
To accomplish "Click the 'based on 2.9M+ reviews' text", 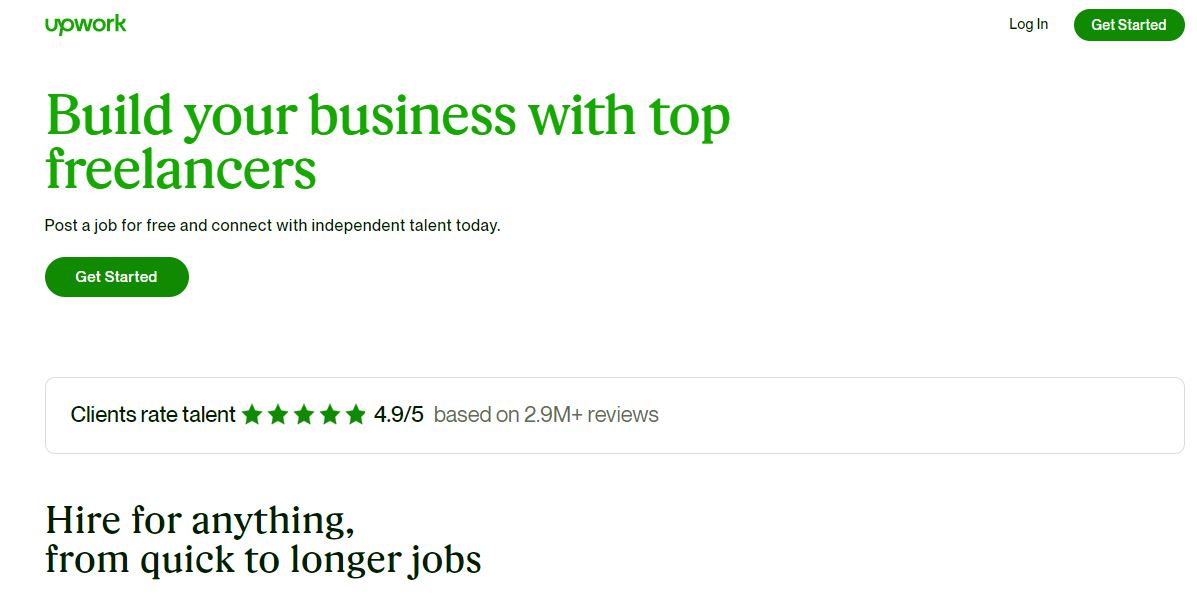I will point(546,415).
